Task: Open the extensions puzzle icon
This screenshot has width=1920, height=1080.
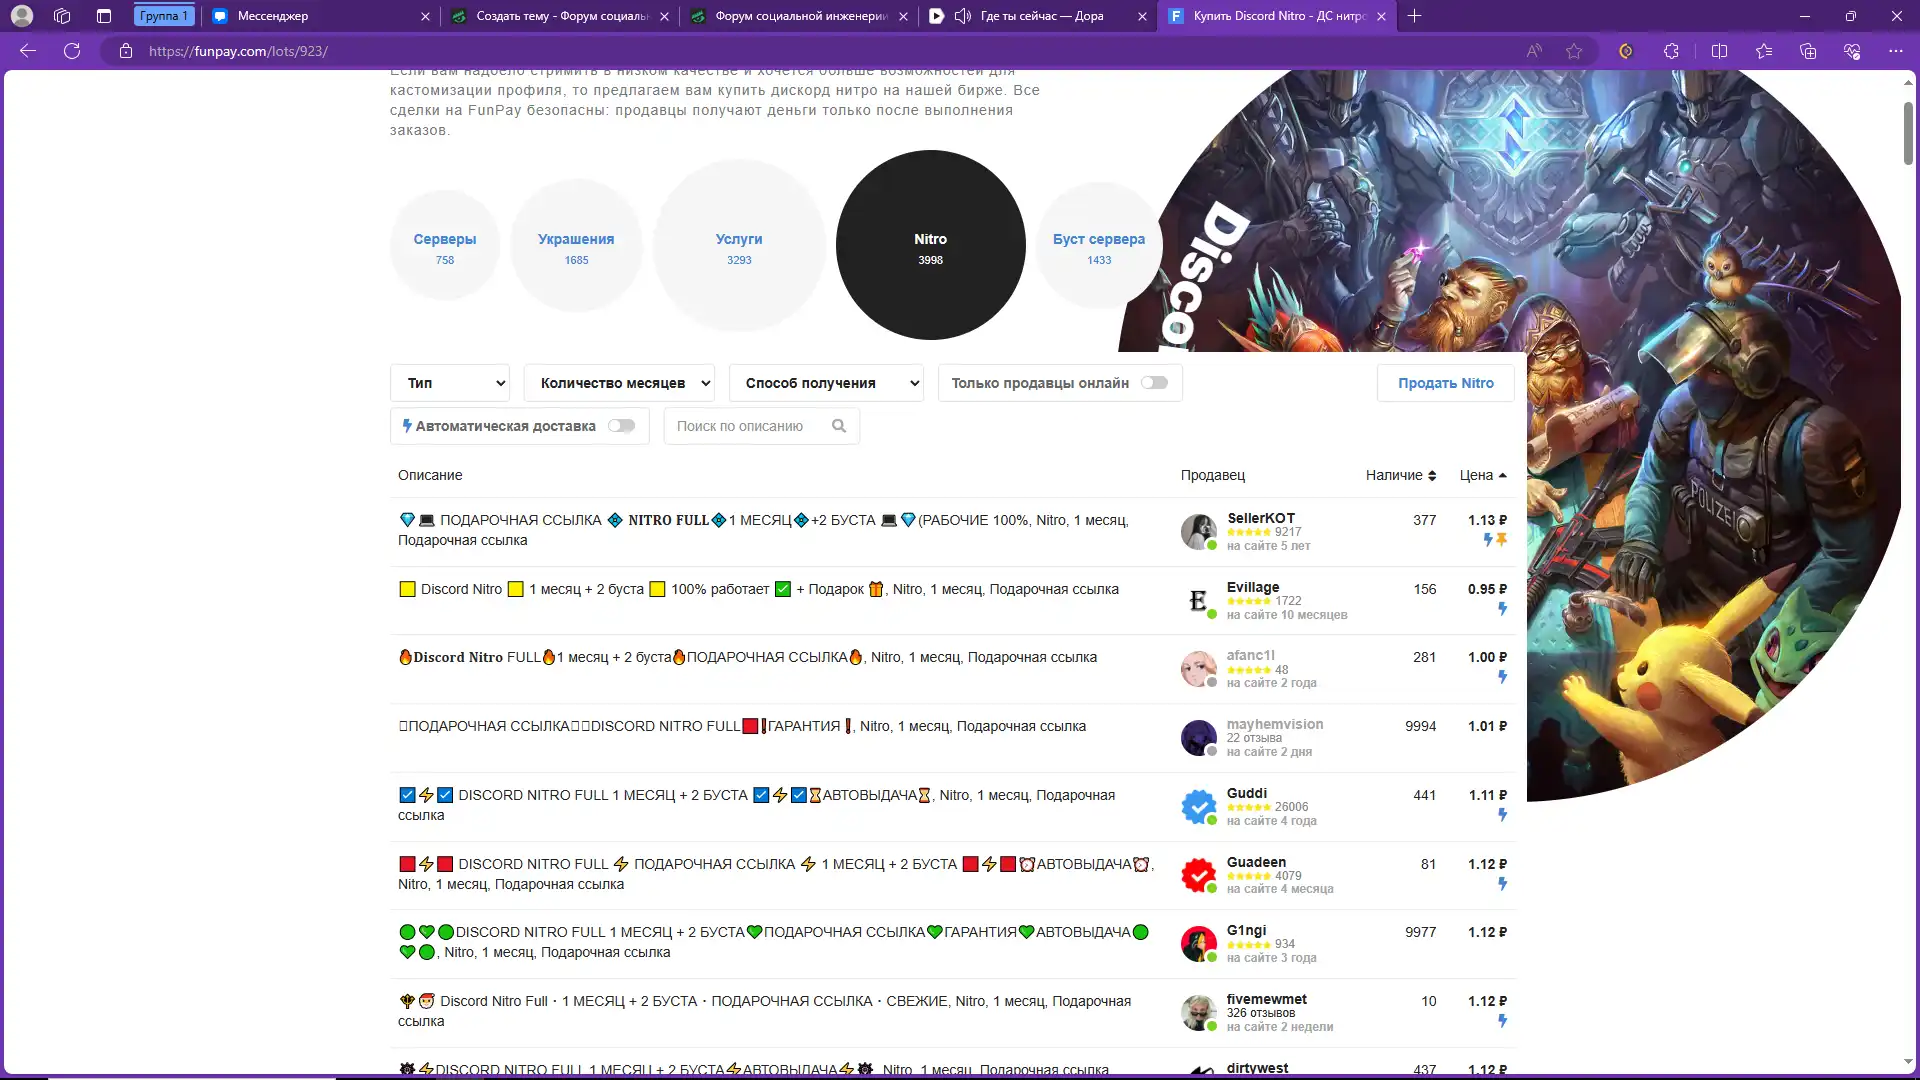Action: [1671, 51]
